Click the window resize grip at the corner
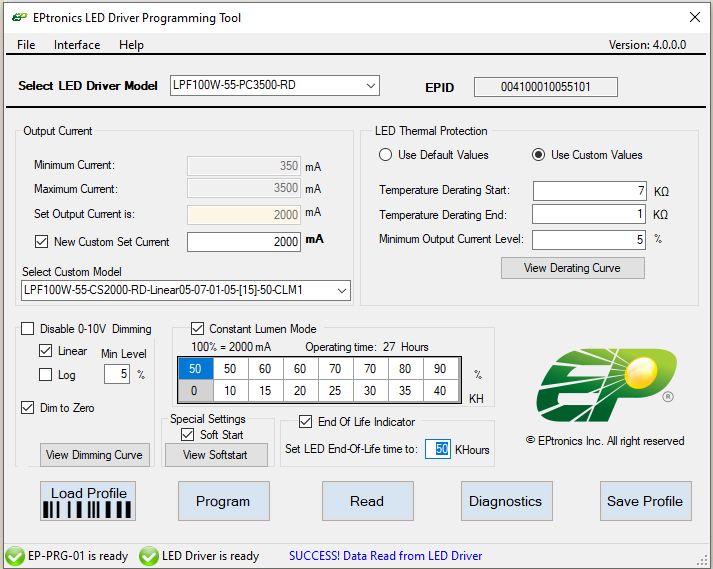 [703, 560]
